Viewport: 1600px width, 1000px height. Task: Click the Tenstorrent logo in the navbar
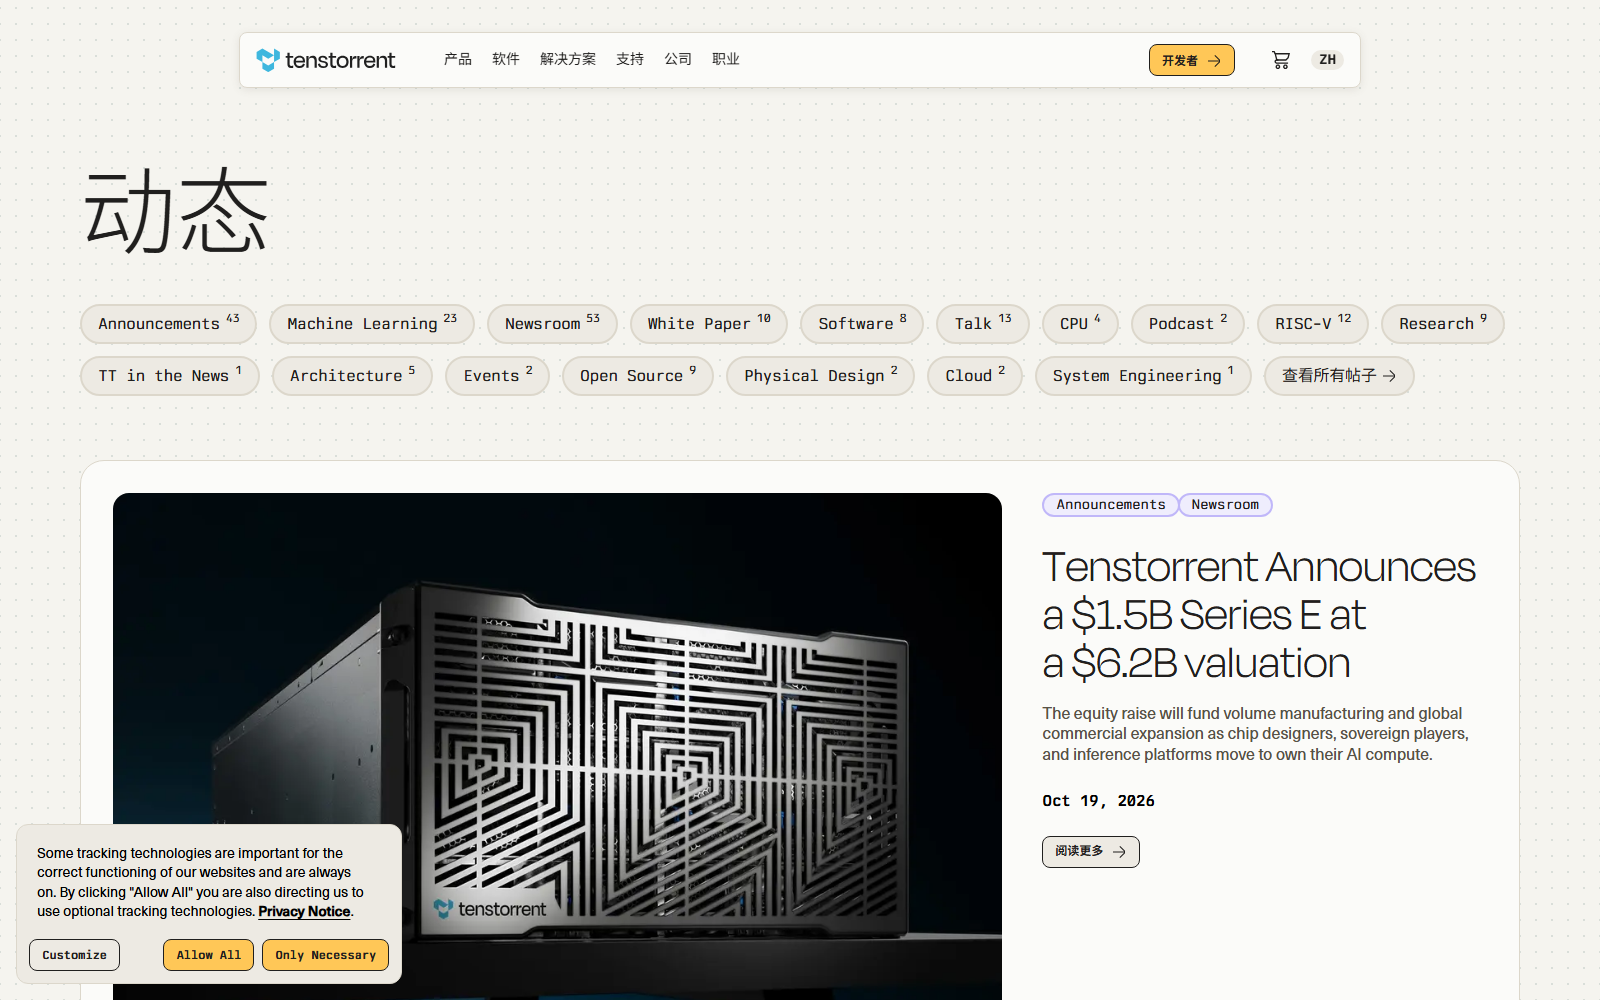point(326,60)
